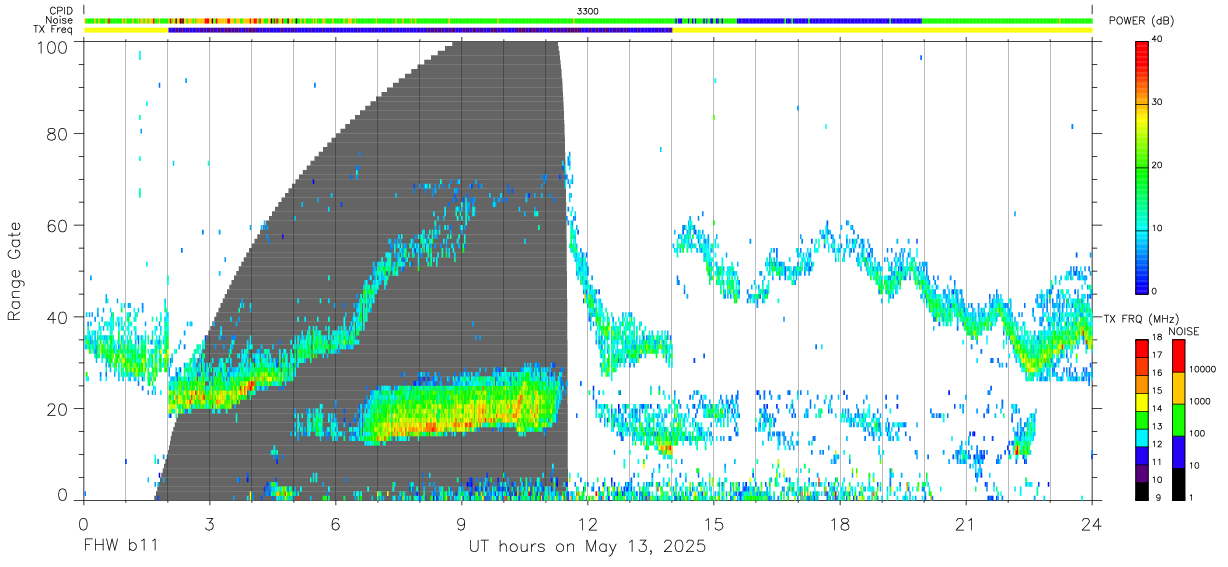Click the UT hours axis tick '24'
The image size is (1228, 567).
click(1091, 524)
